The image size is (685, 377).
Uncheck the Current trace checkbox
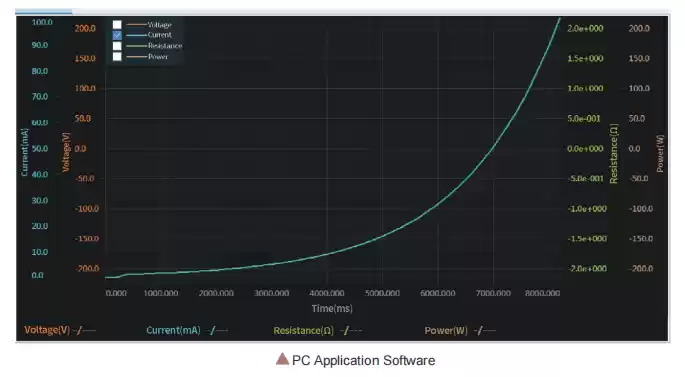(x=117, y=35)
